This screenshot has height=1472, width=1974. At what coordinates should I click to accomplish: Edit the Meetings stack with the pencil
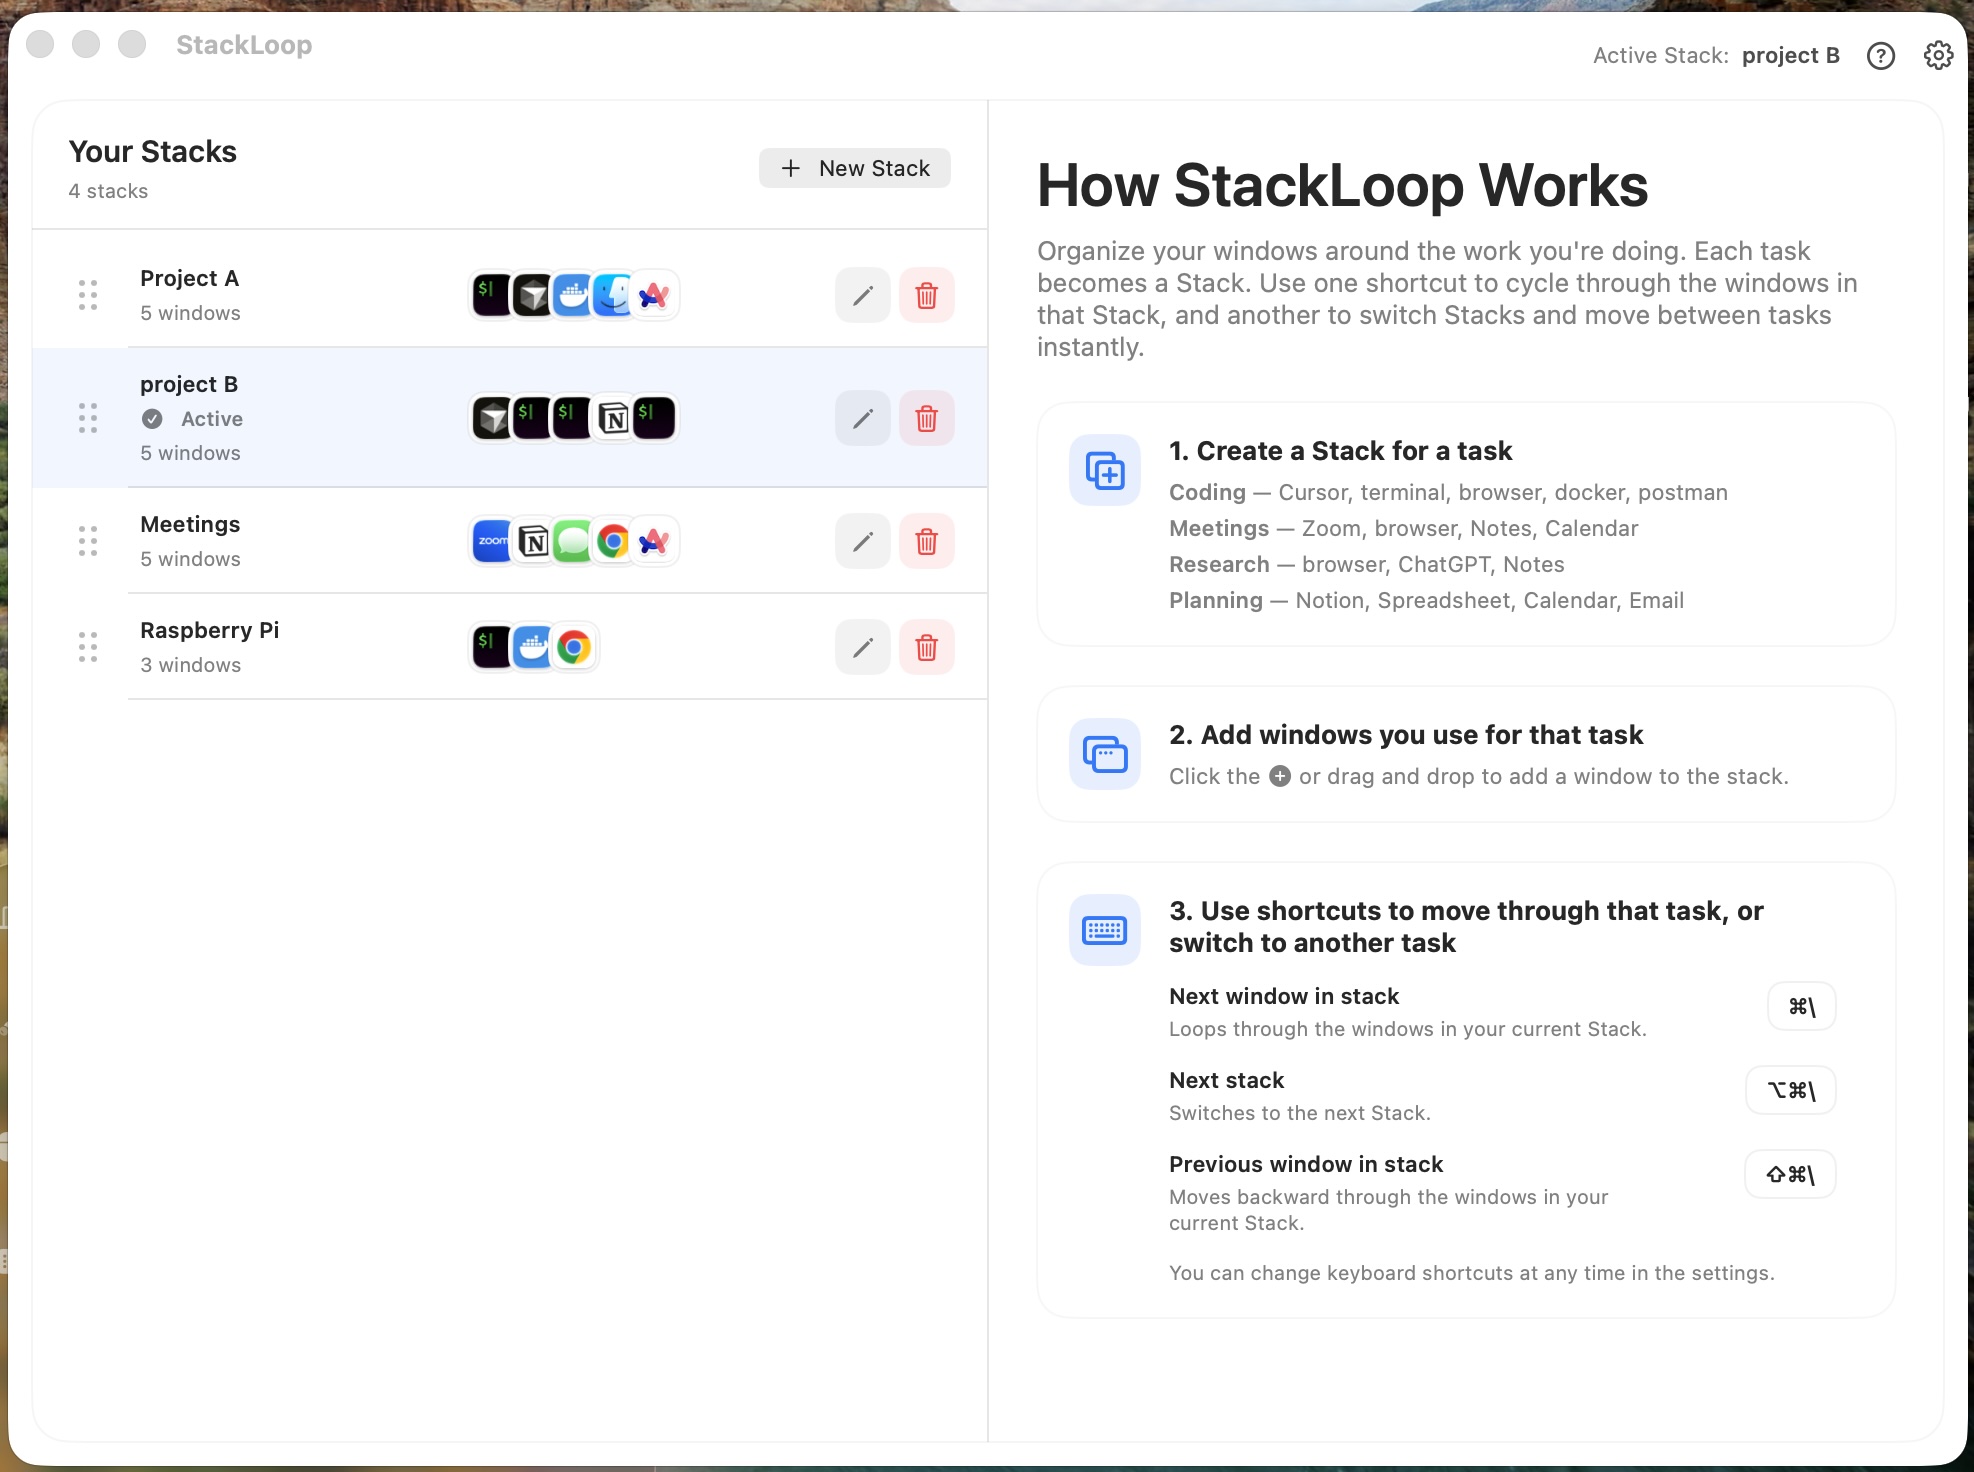click(x=861, y=541)
